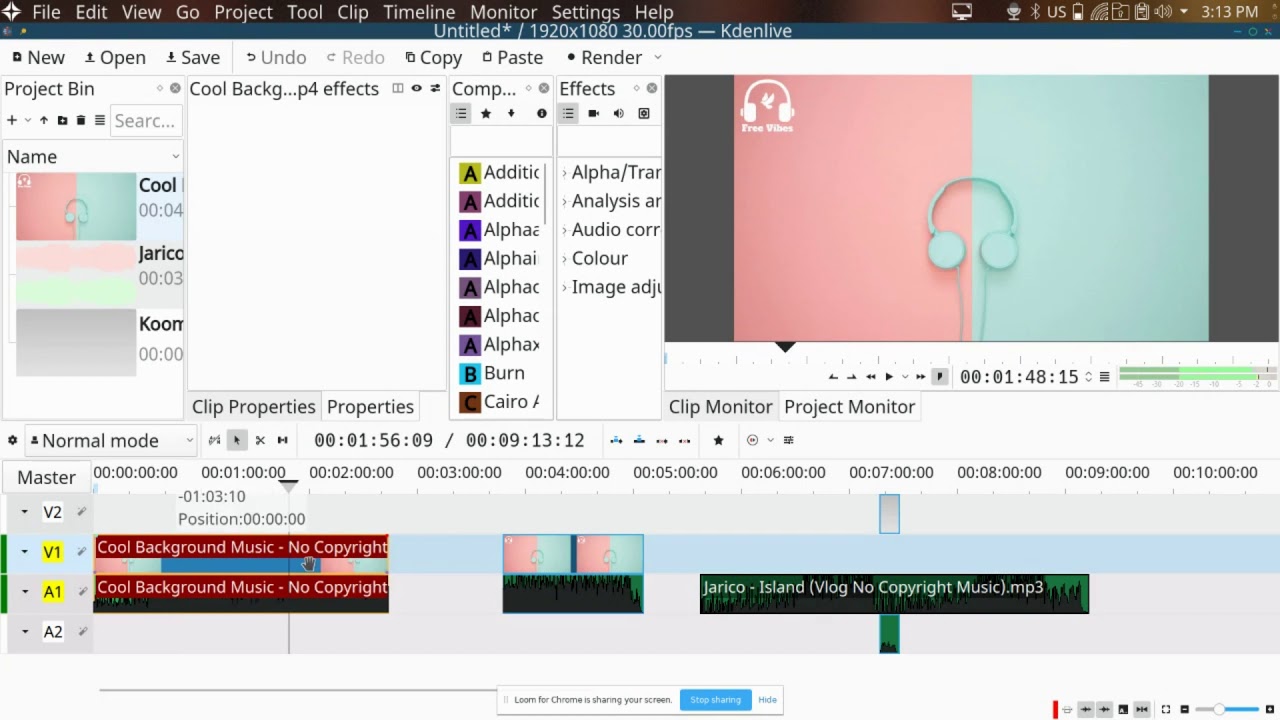The height and width of the screenshot is (720, 1280).
Task: Switch to the Properties tab
Action: pyautogui.click(x=370, y=406)
